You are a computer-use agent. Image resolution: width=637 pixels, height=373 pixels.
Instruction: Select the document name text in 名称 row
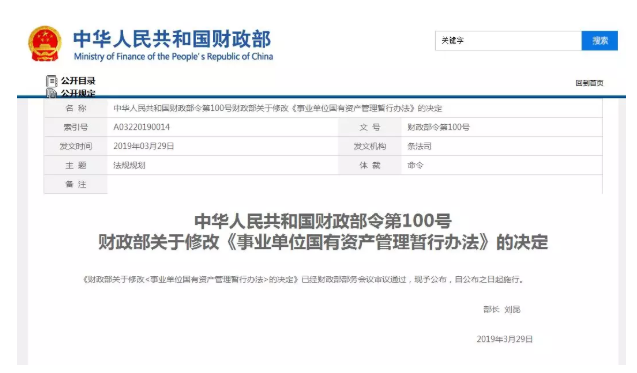[277, 108]
